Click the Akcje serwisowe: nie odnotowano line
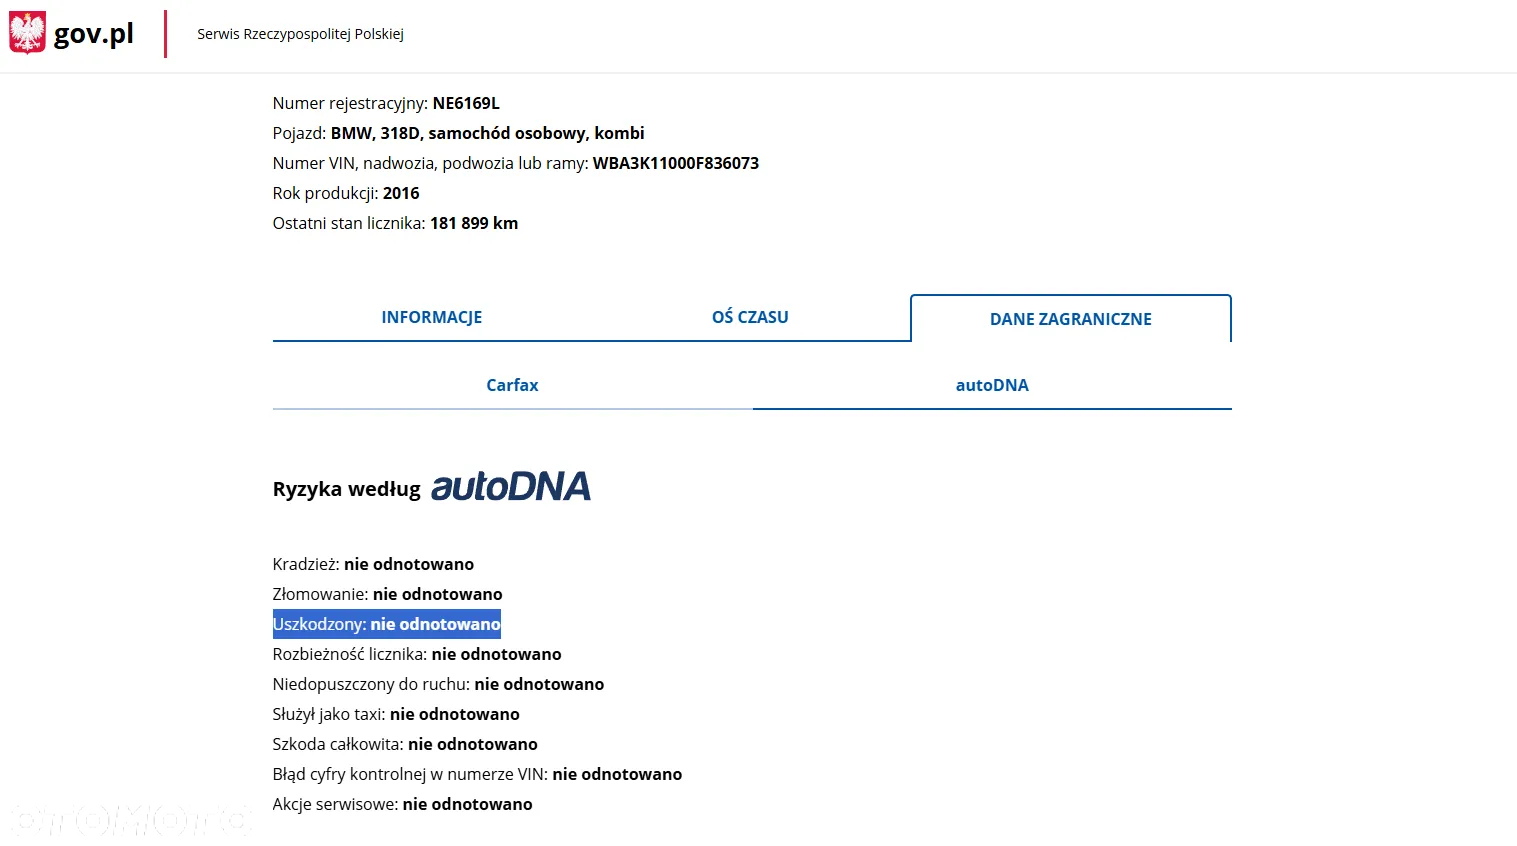The height and width of the screenshot is (846, 1517). (x=403, y=804)
